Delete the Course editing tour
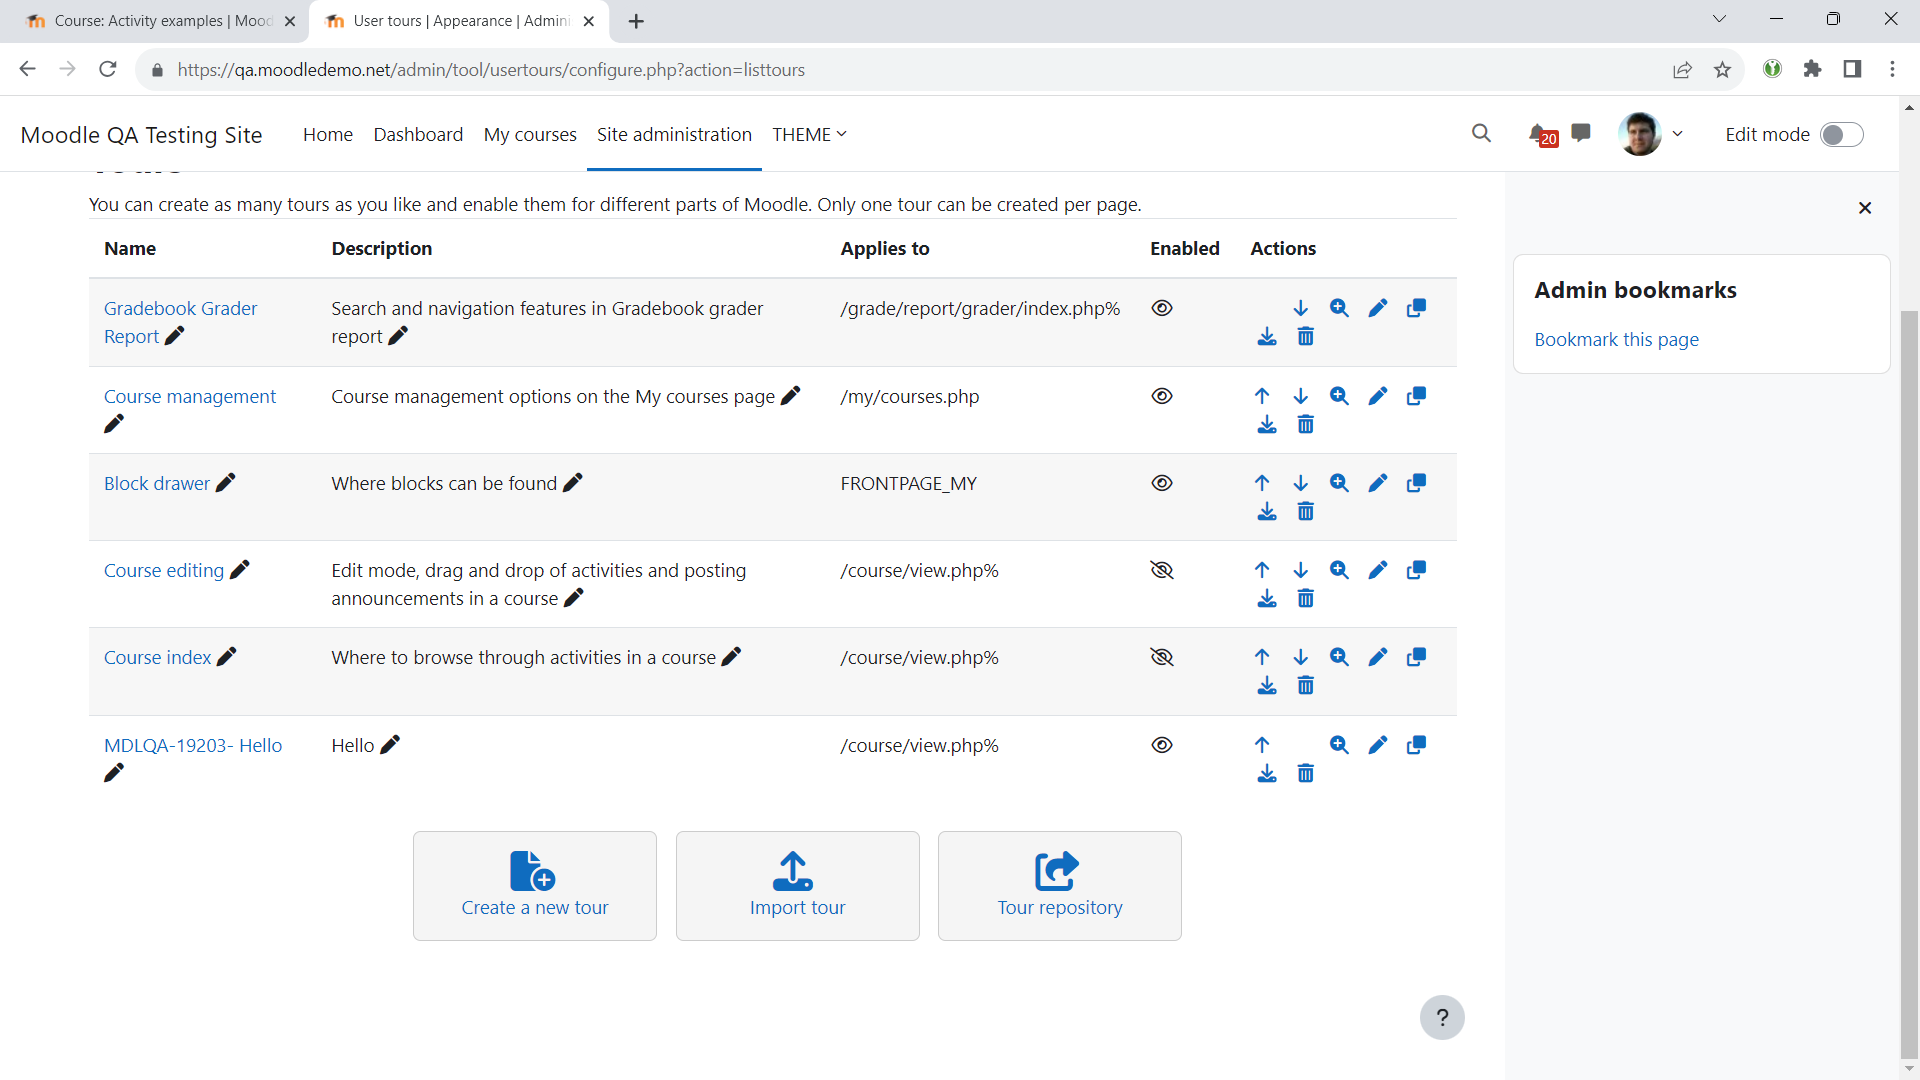The height and width of the screenshot is (1080, 1920). [x=1305, y=599]
